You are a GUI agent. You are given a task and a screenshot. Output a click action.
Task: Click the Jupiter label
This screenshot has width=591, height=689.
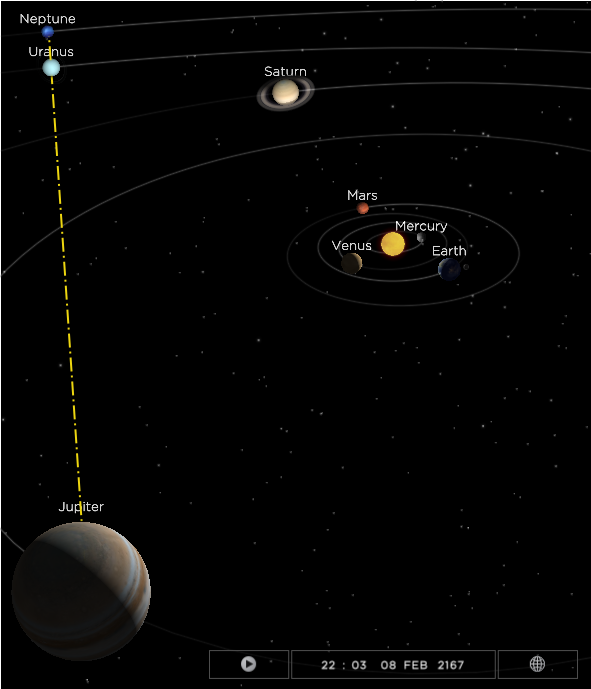[x=81, y=507]
